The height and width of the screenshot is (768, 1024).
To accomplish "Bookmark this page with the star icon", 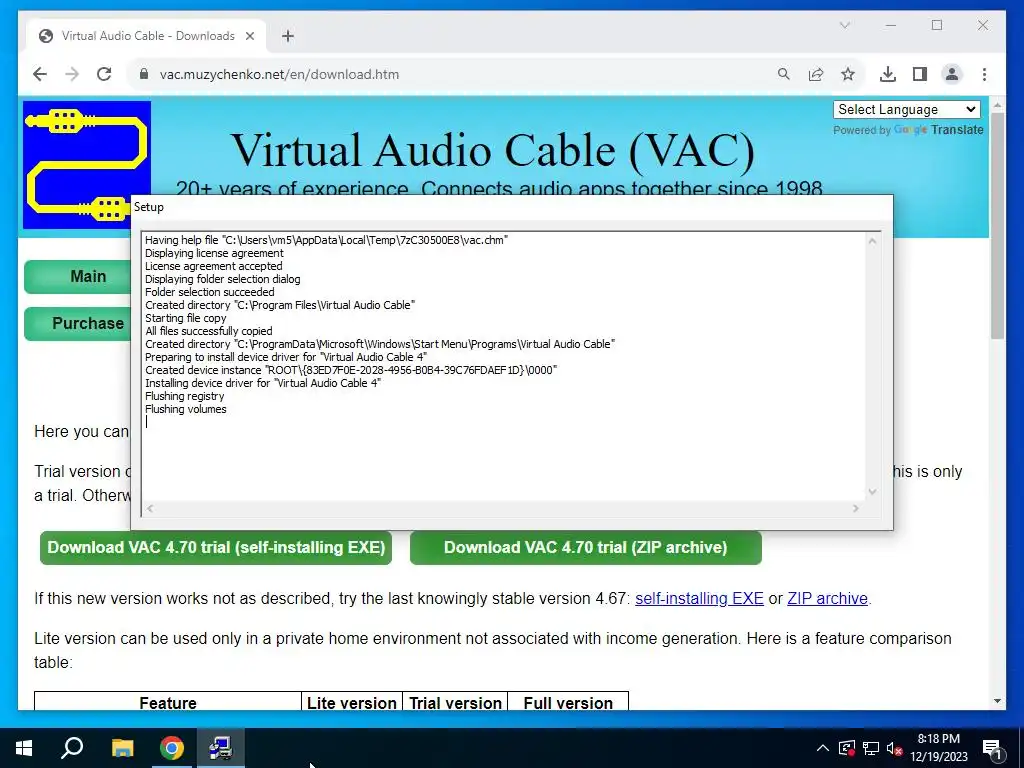I will point(848,74).
